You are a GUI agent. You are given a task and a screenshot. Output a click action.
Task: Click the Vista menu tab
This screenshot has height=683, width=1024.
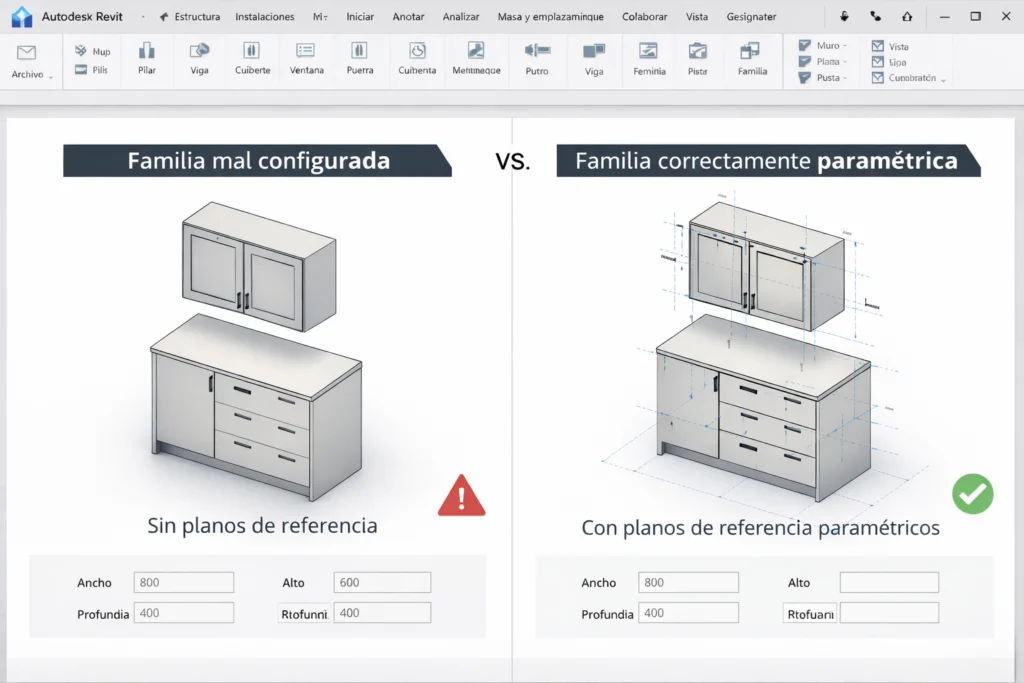[697, 16]
